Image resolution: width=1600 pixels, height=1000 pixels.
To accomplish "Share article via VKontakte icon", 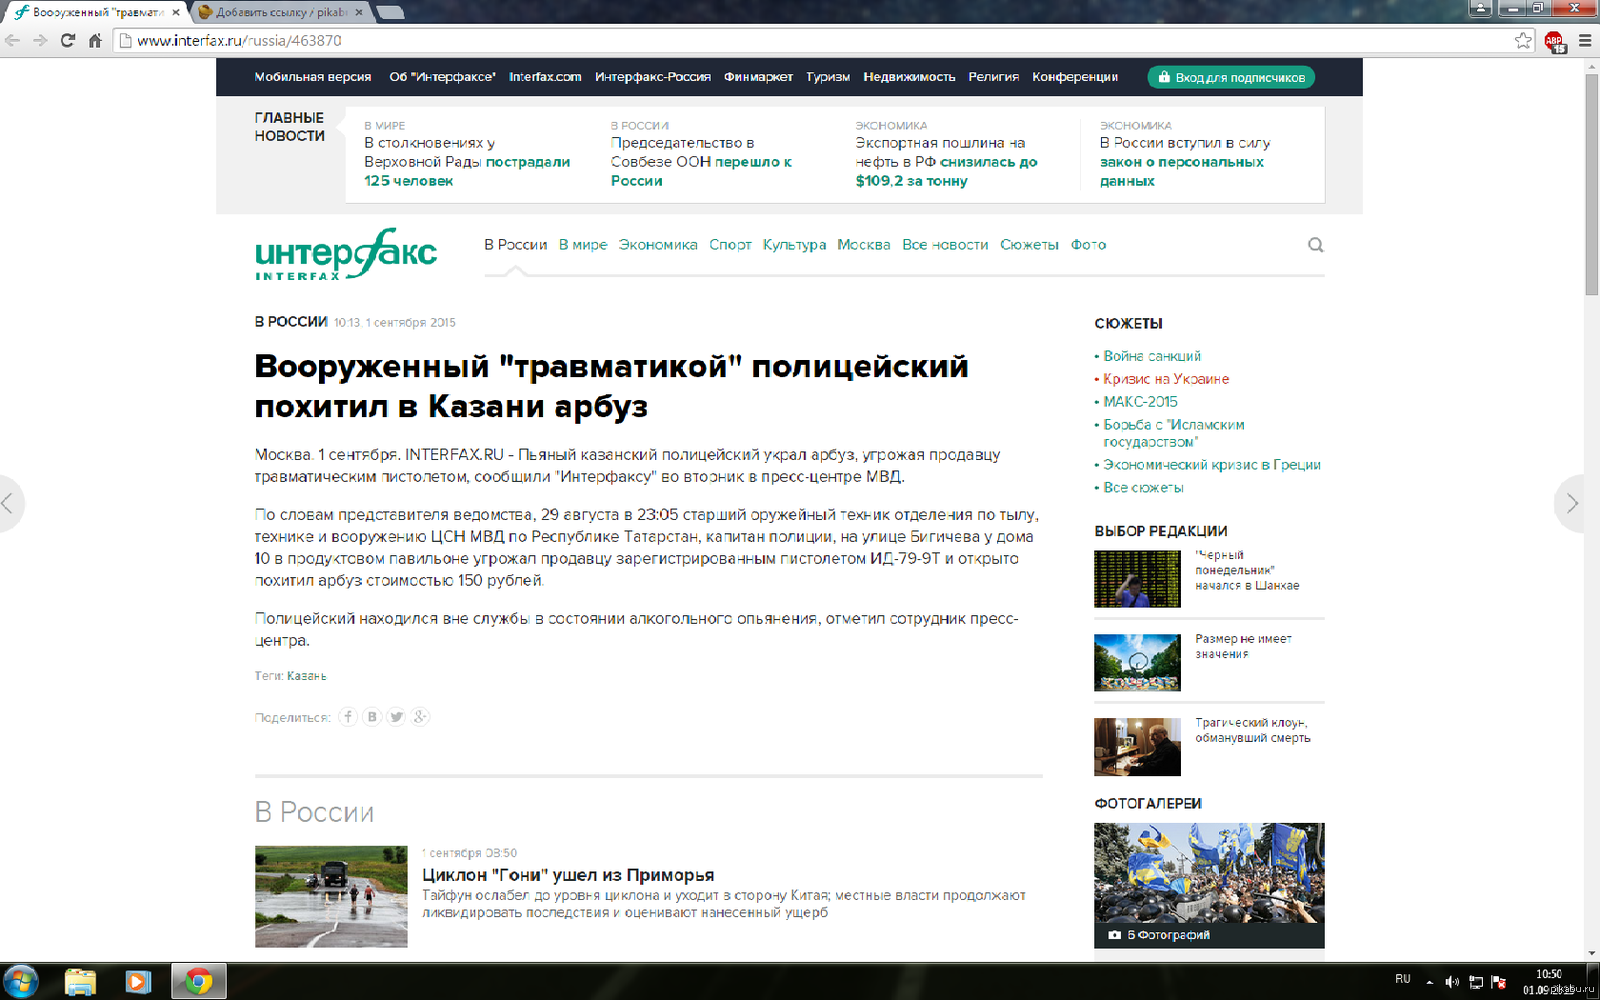I will [x=372, y=717].
